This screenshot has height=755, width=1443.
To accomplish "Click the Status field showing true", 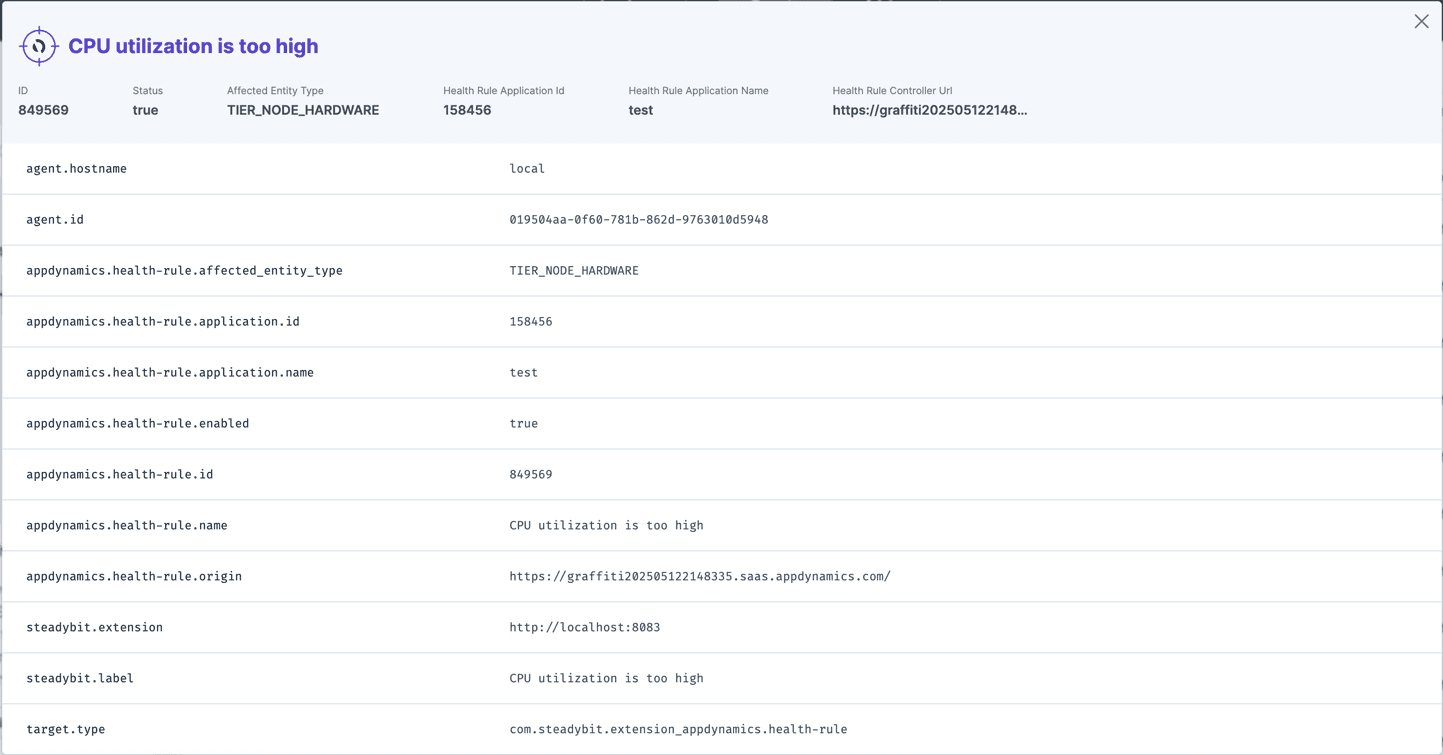I will coord(145,110).
